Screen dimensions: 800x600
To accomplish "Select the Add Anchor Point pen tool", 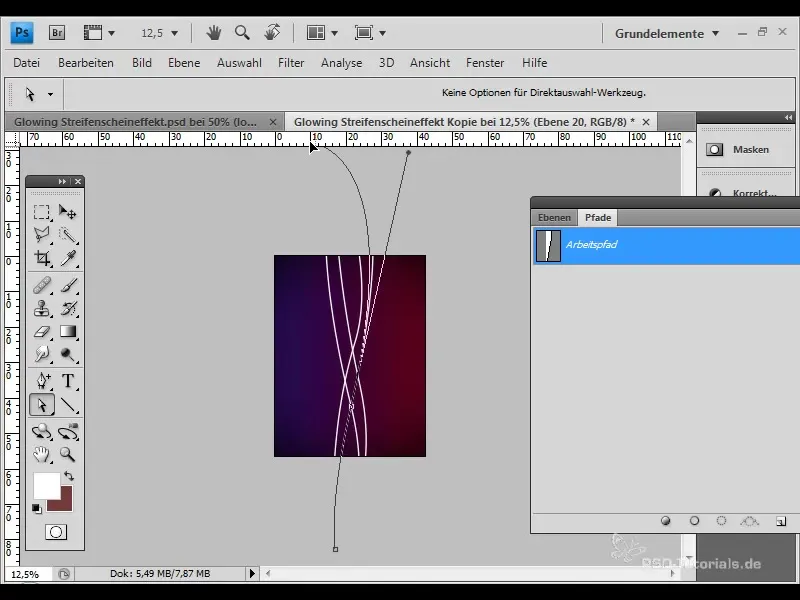I will (x=41, y=381).
